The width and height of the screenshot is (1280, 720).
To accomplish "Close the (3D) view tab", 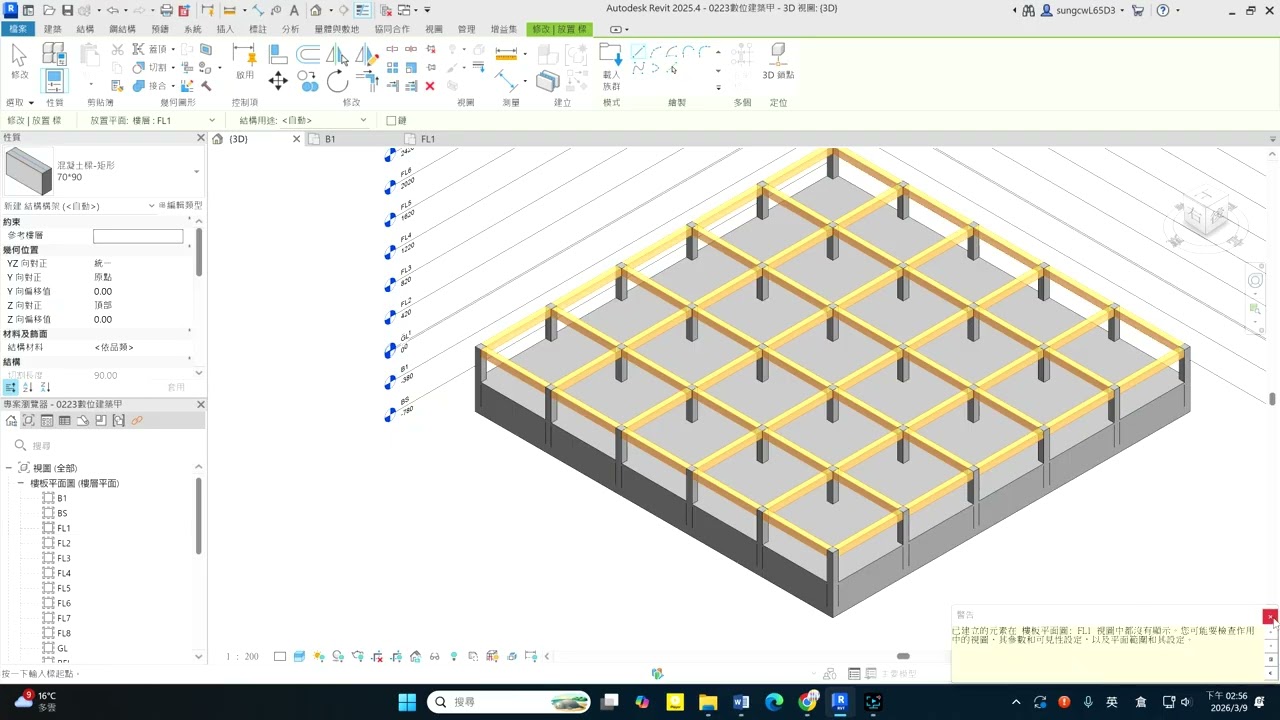I will (296, 139).
